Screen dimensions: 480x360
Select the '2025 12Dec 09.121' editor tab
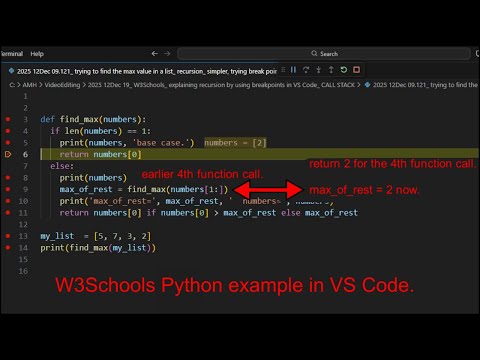pos(143,71)
